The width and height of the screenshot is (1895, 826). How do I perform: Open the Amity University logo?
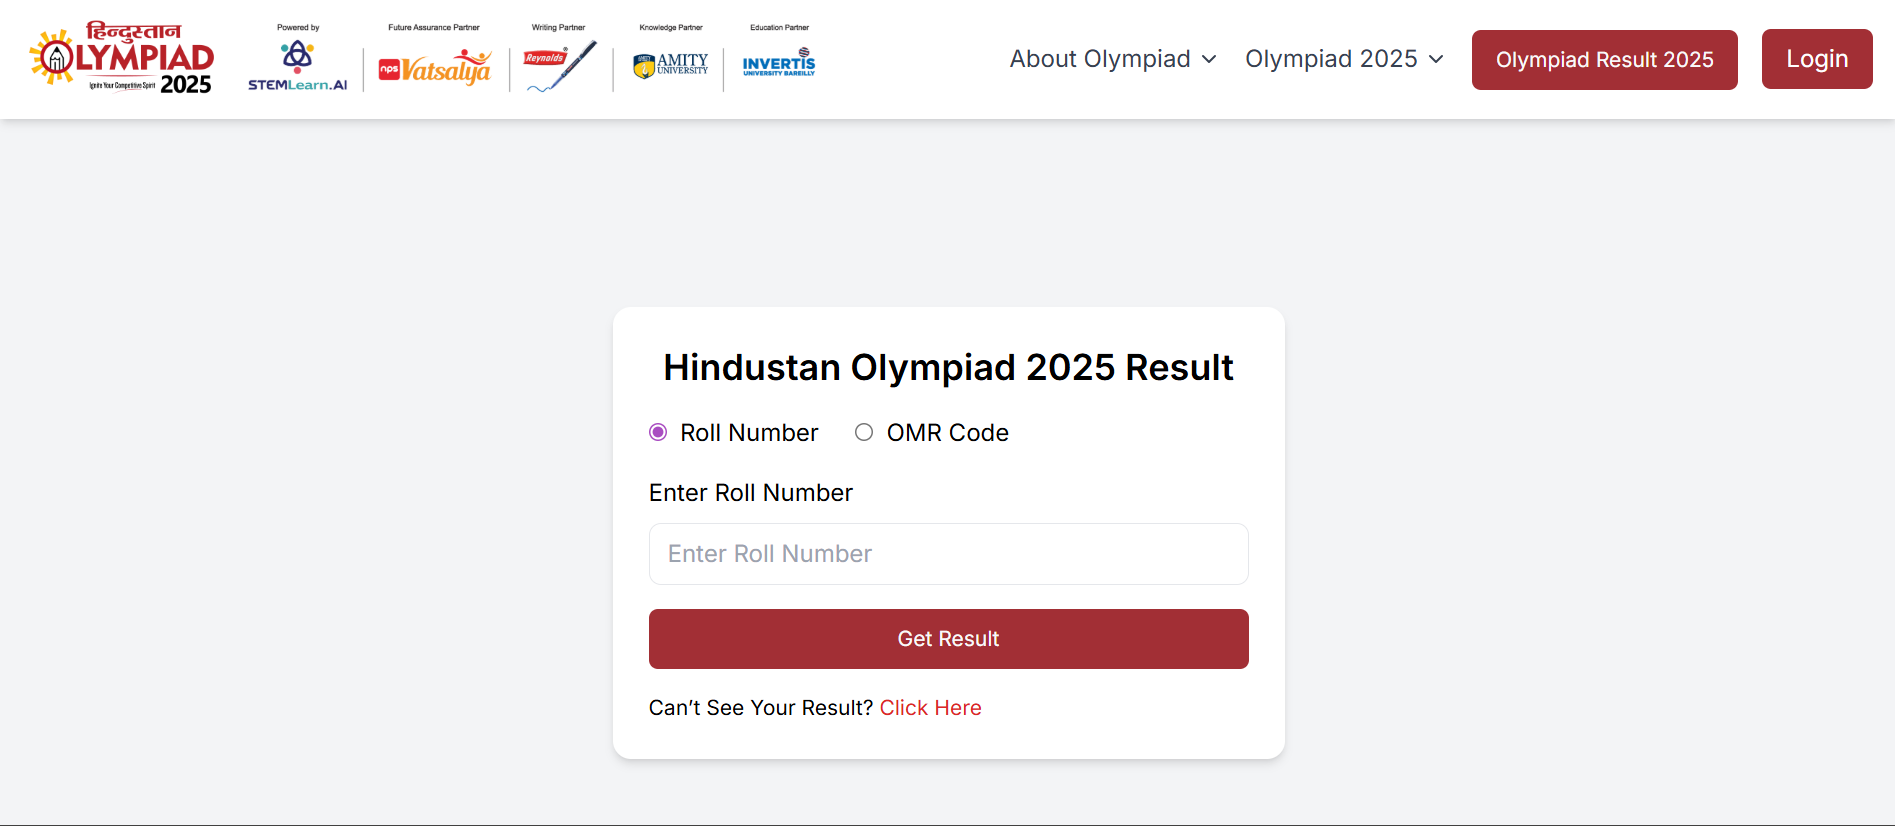coord(671,65)
